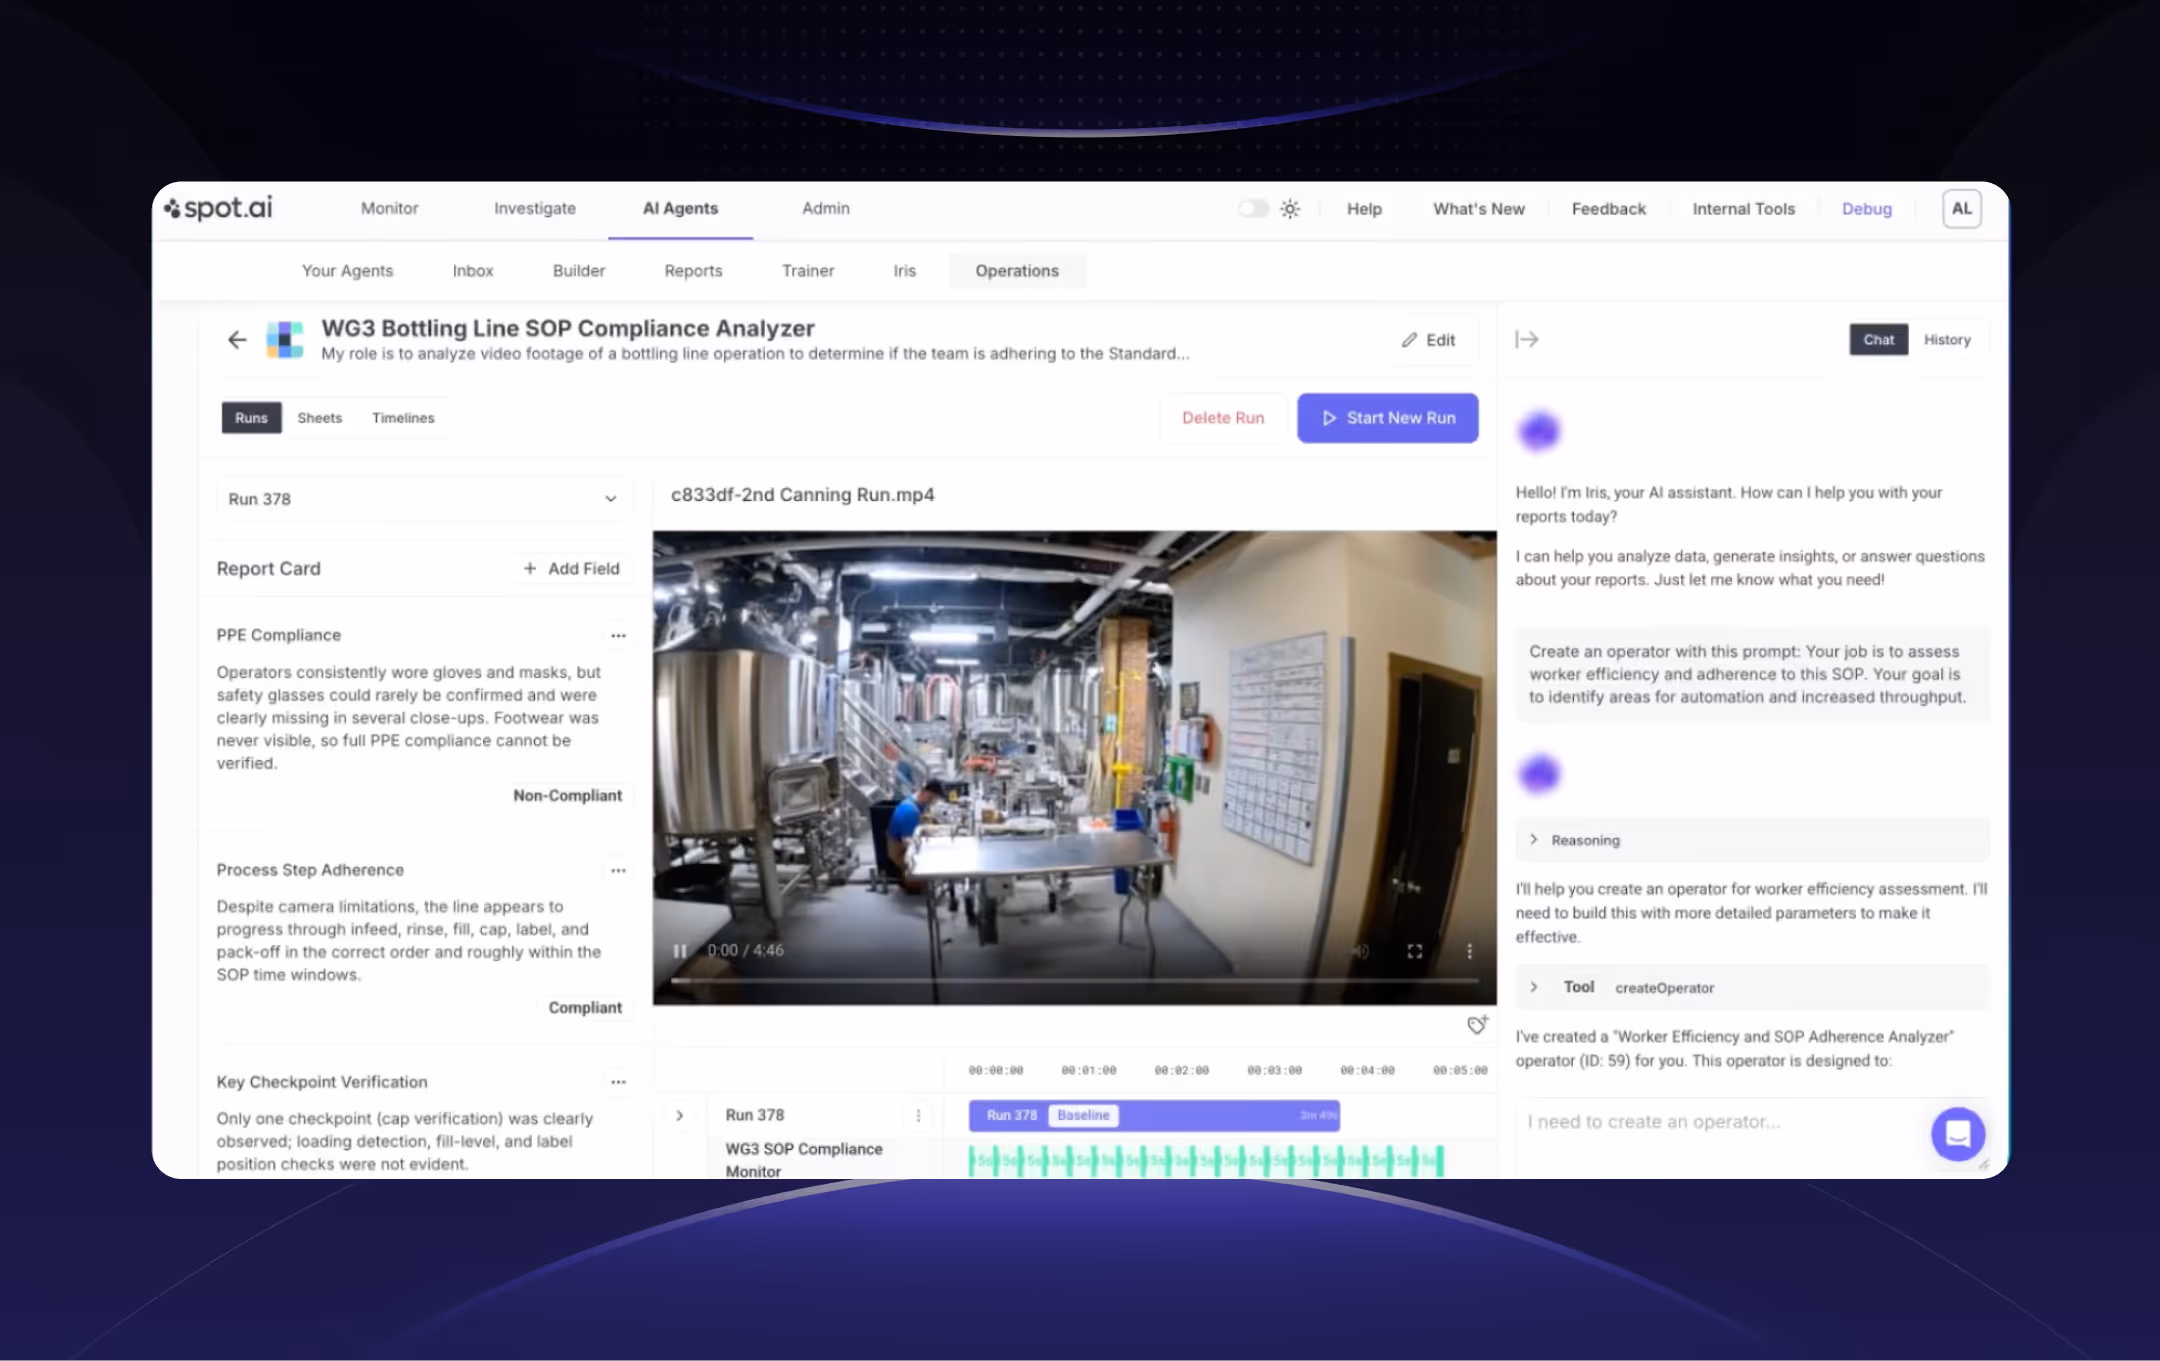The image size is (2160, 1361).
Task: Click the WG3 agent colorful avatar icon
Action: pos(285,340)
